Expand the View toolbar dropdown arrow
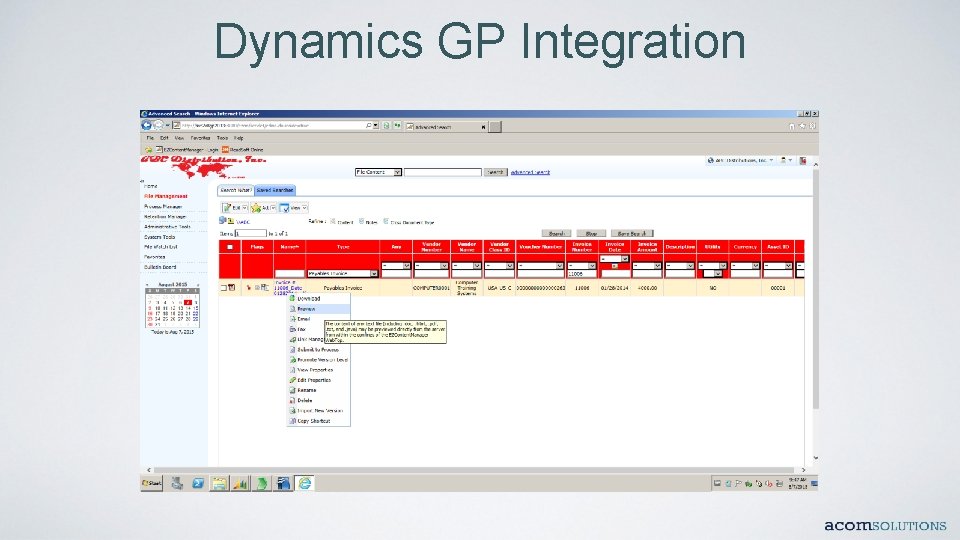The width and height of the screenshot is (960, 540). click(x=304, y=208)
